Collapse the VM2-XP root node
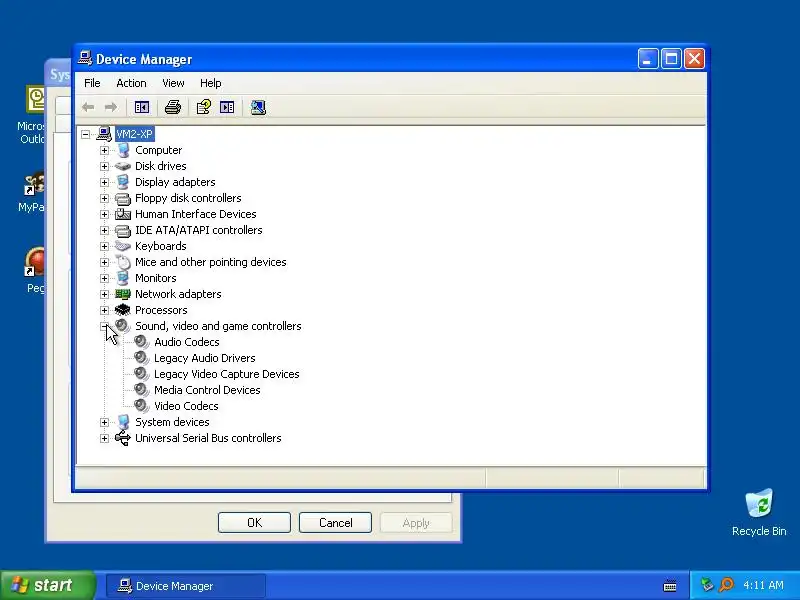This screenshot has width=800, height=600. tap(86, 134)
